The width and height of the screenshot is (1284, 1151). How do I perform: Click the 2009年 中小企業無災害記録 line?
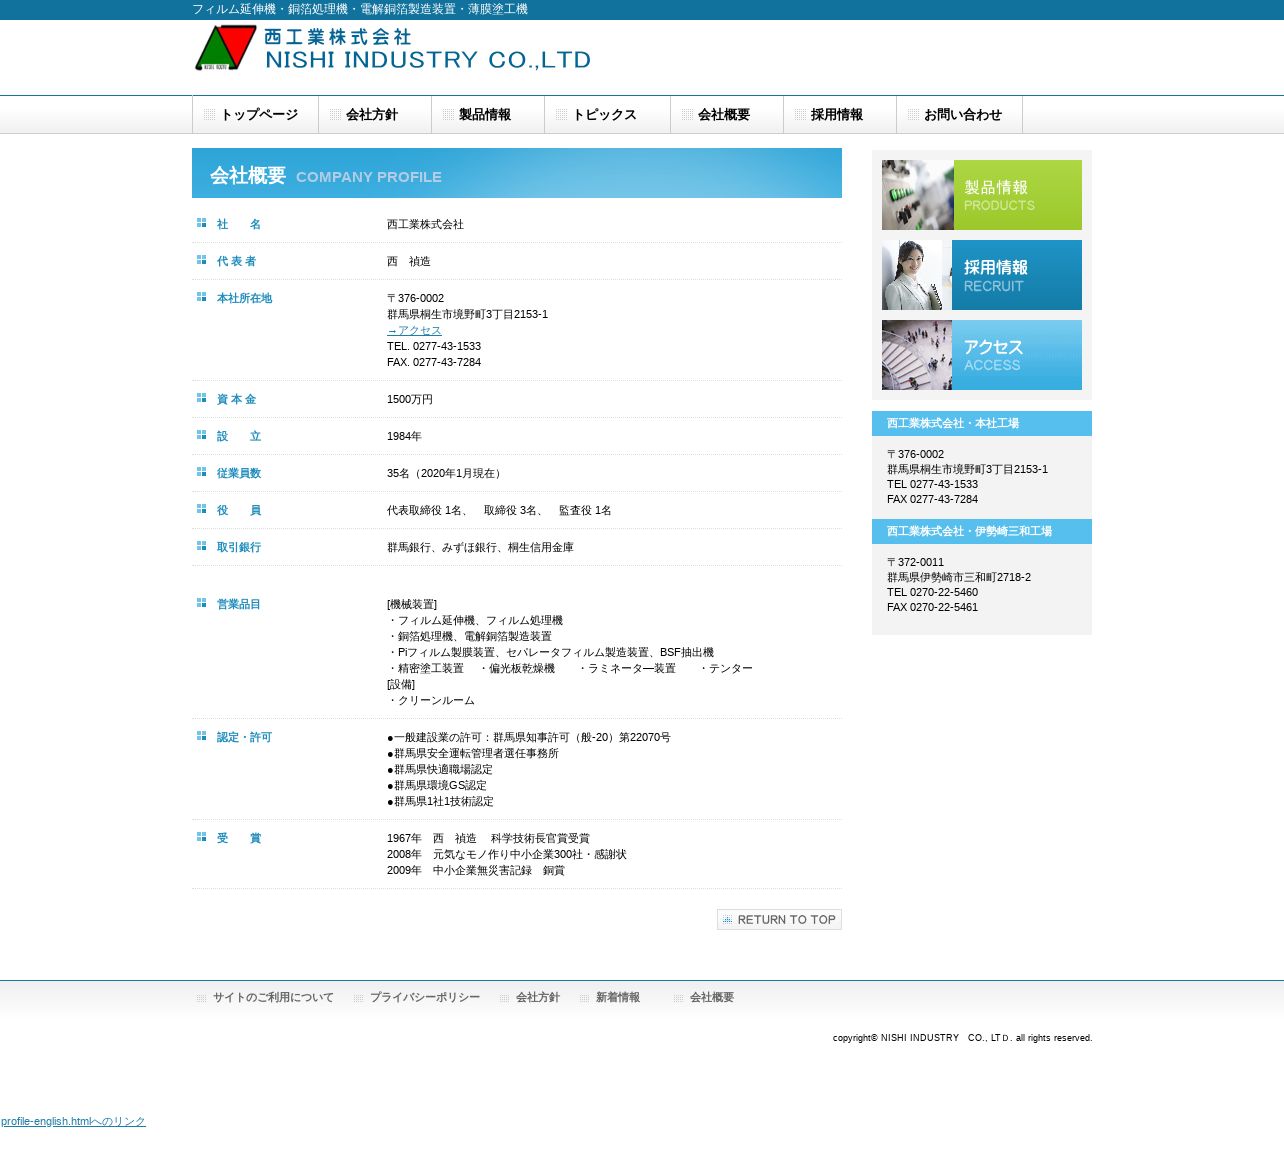pos(476,870)
